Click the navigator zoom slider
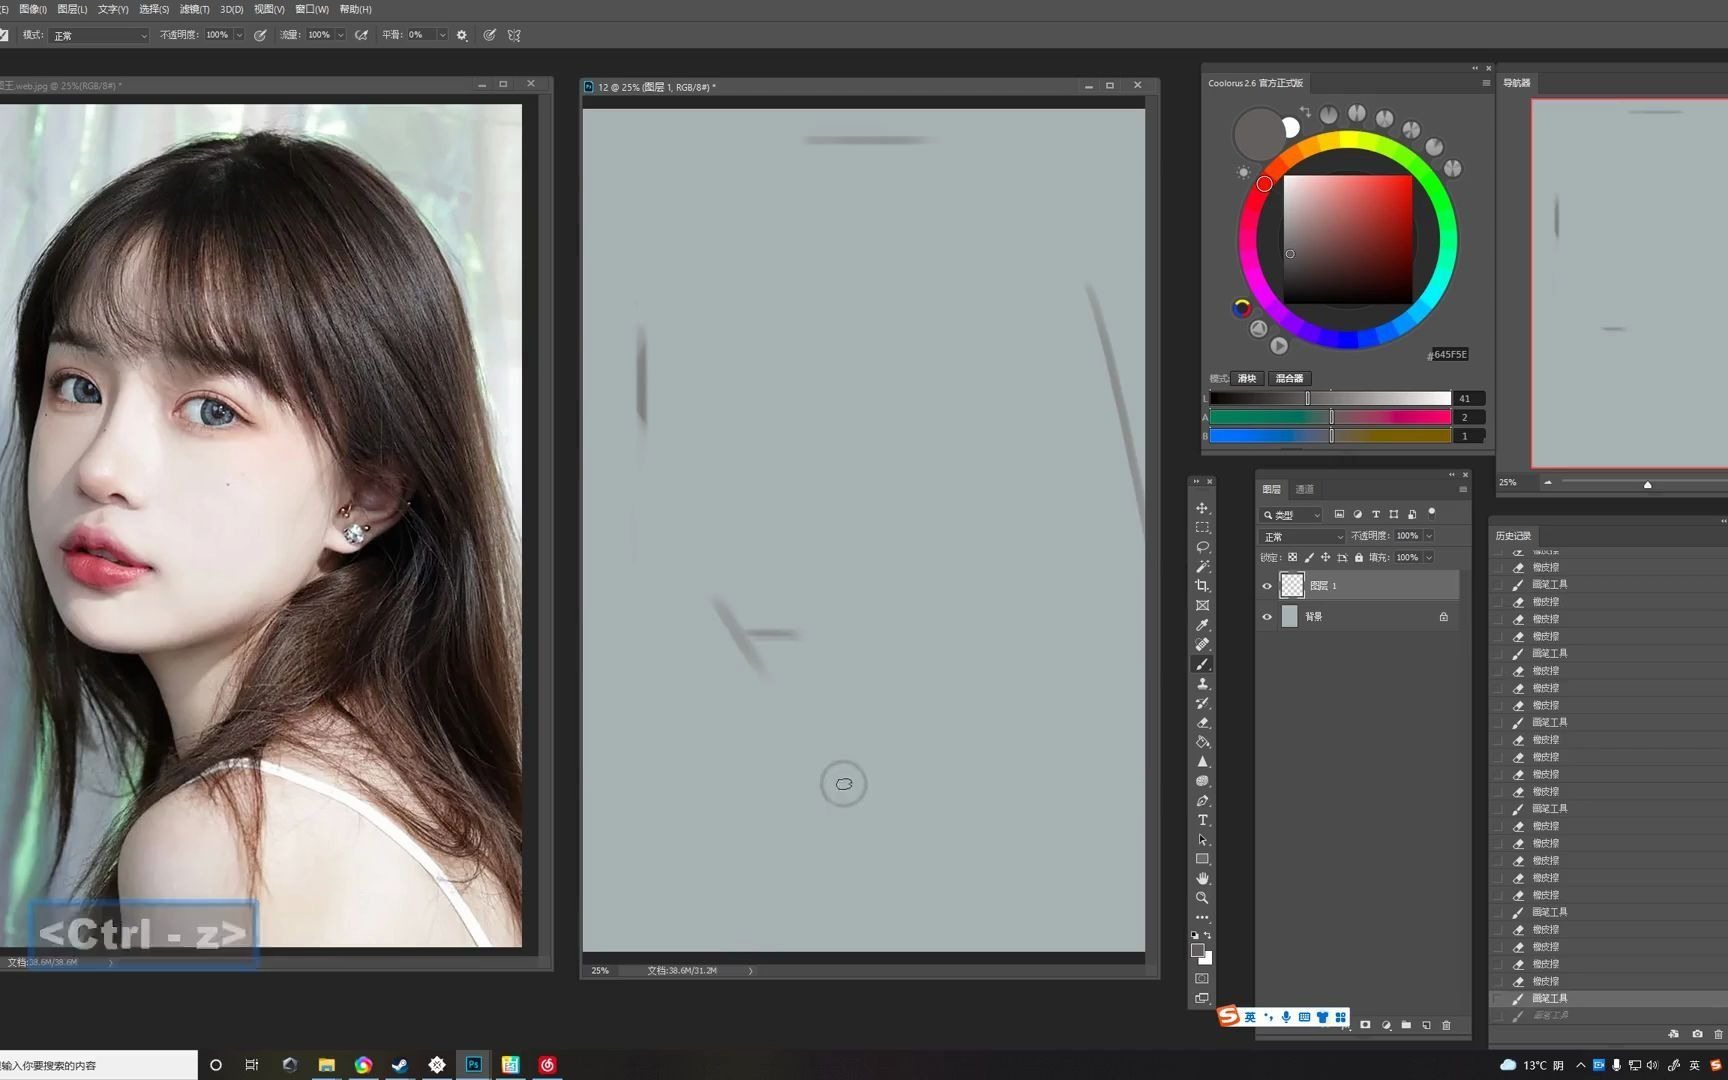 pos(1645,483)
